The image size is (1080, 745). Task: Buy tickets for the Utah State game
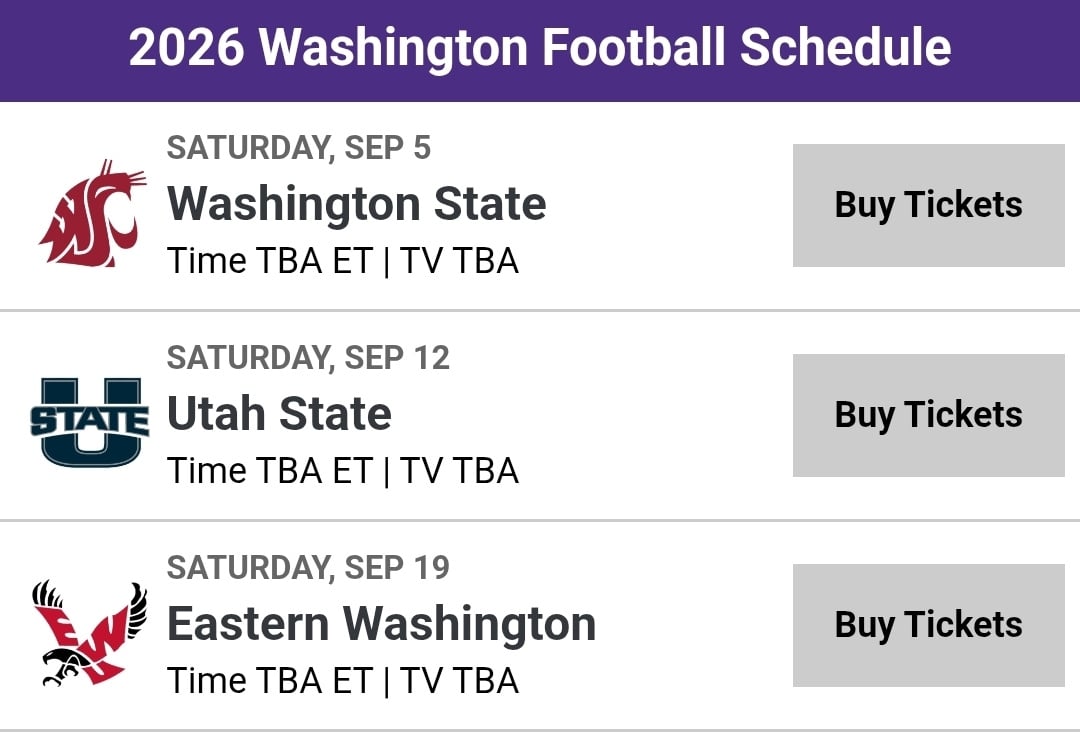(x=928, y=415)
